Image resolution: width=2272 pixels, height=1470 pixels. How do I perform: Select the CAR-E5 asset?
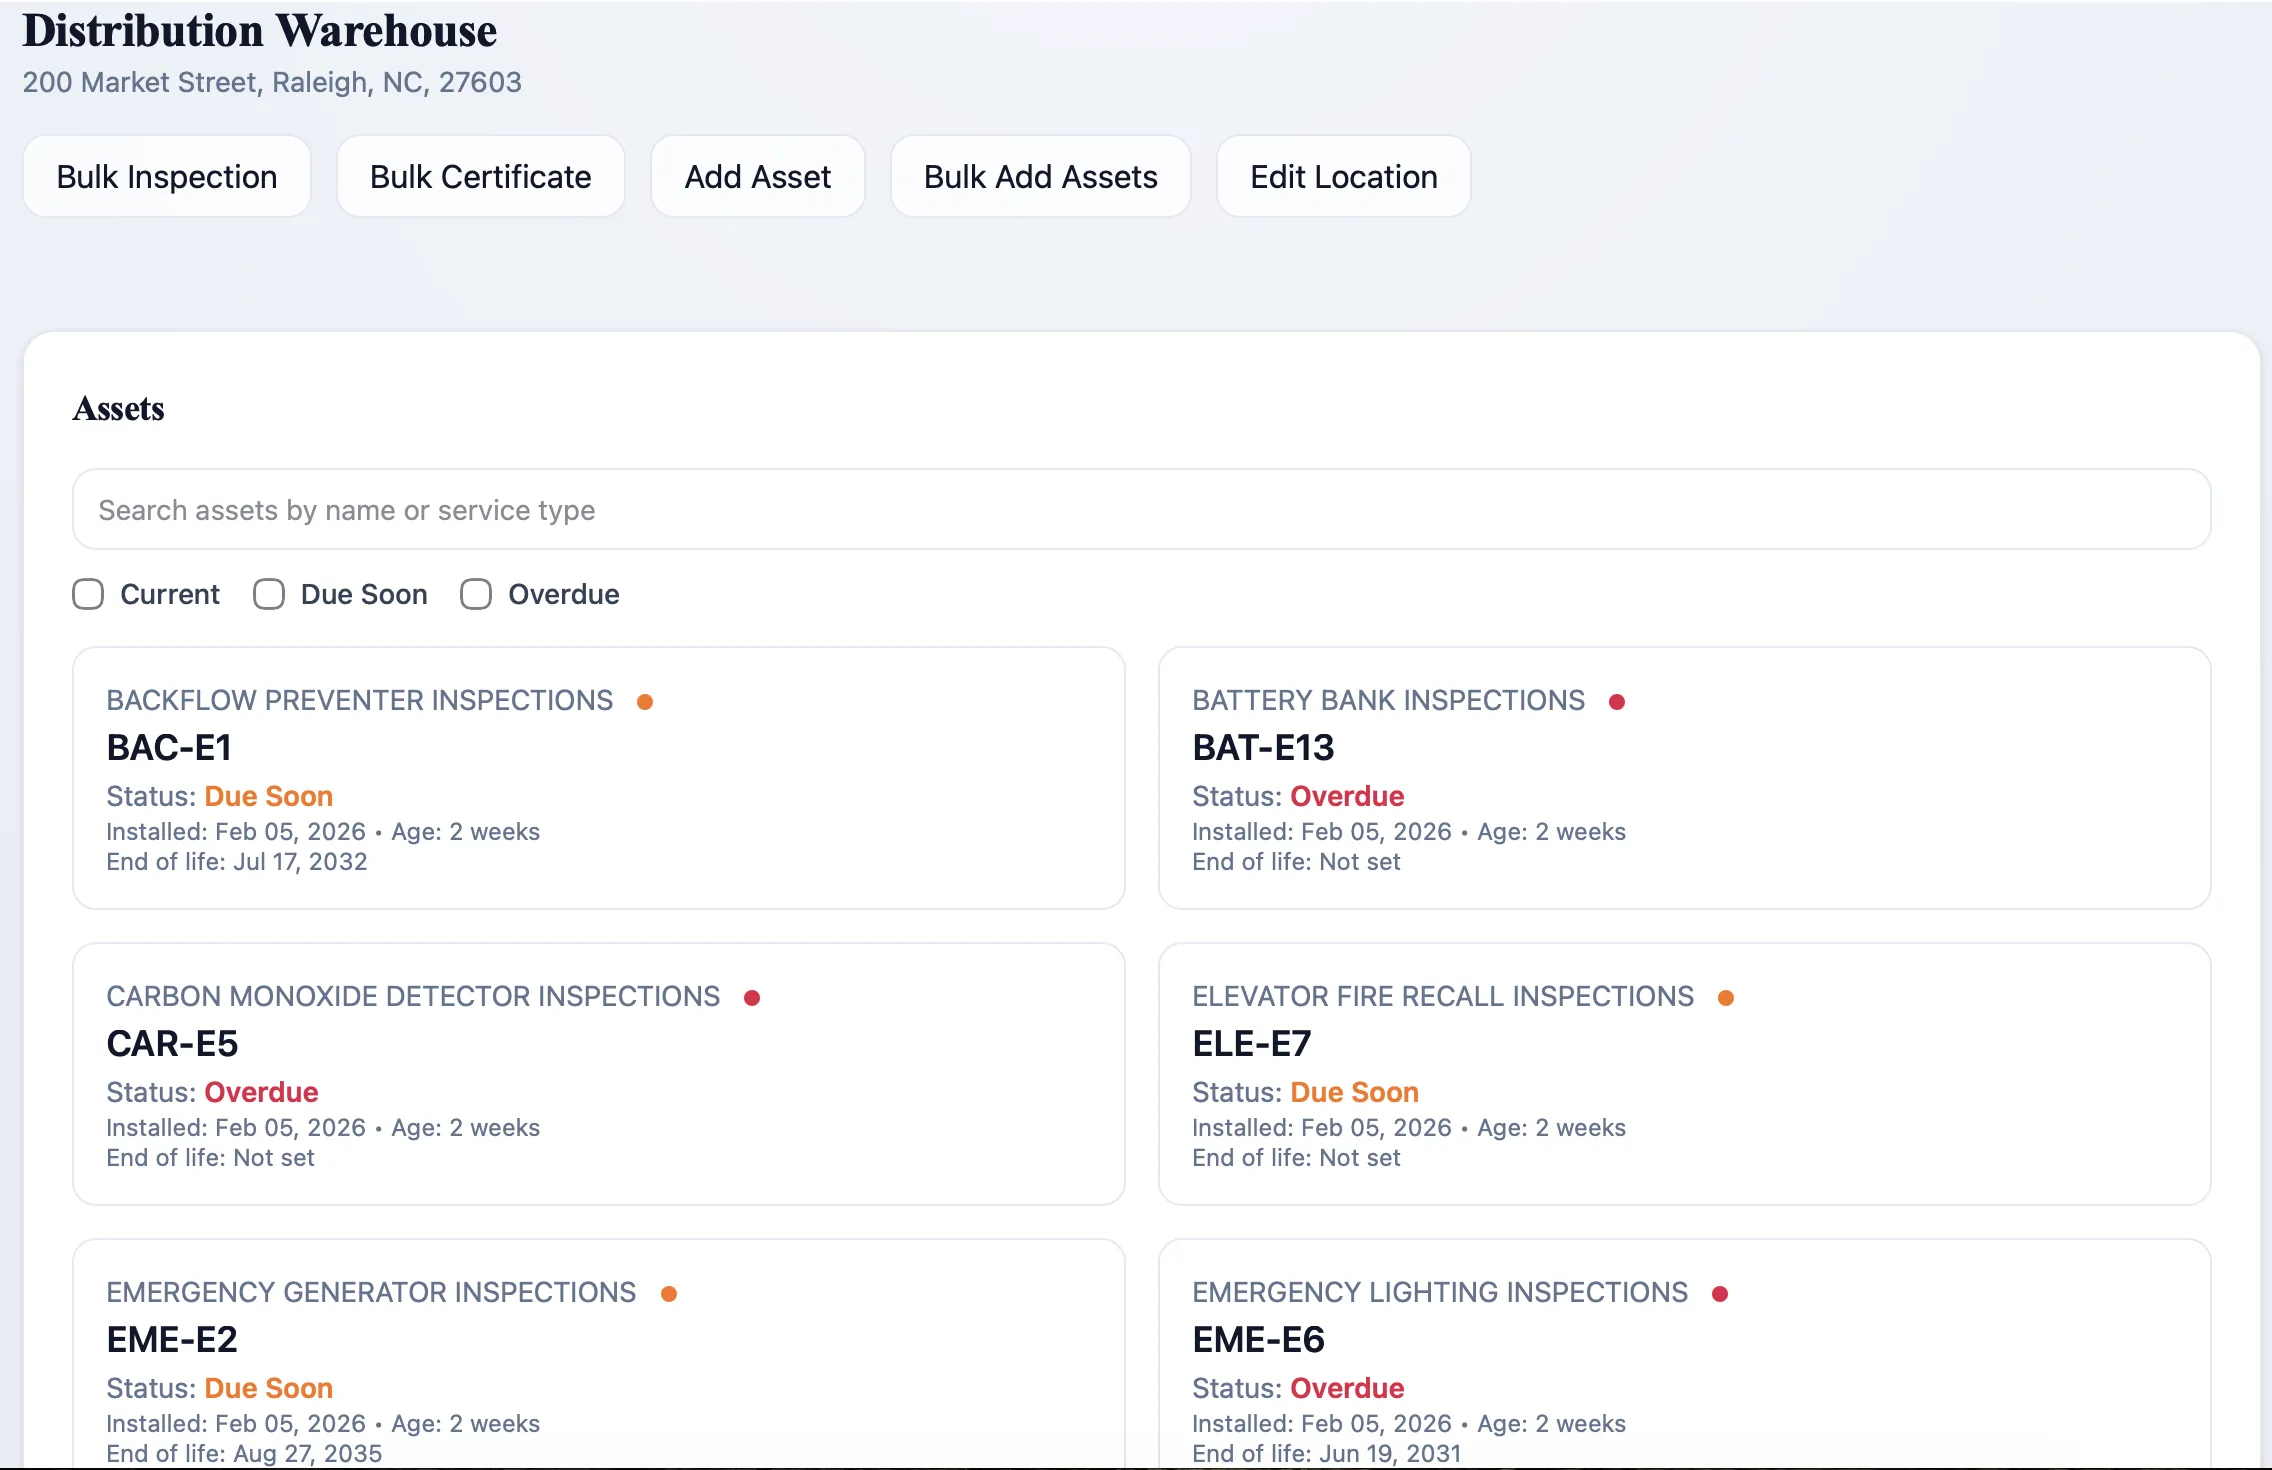tap(172, 1043)
